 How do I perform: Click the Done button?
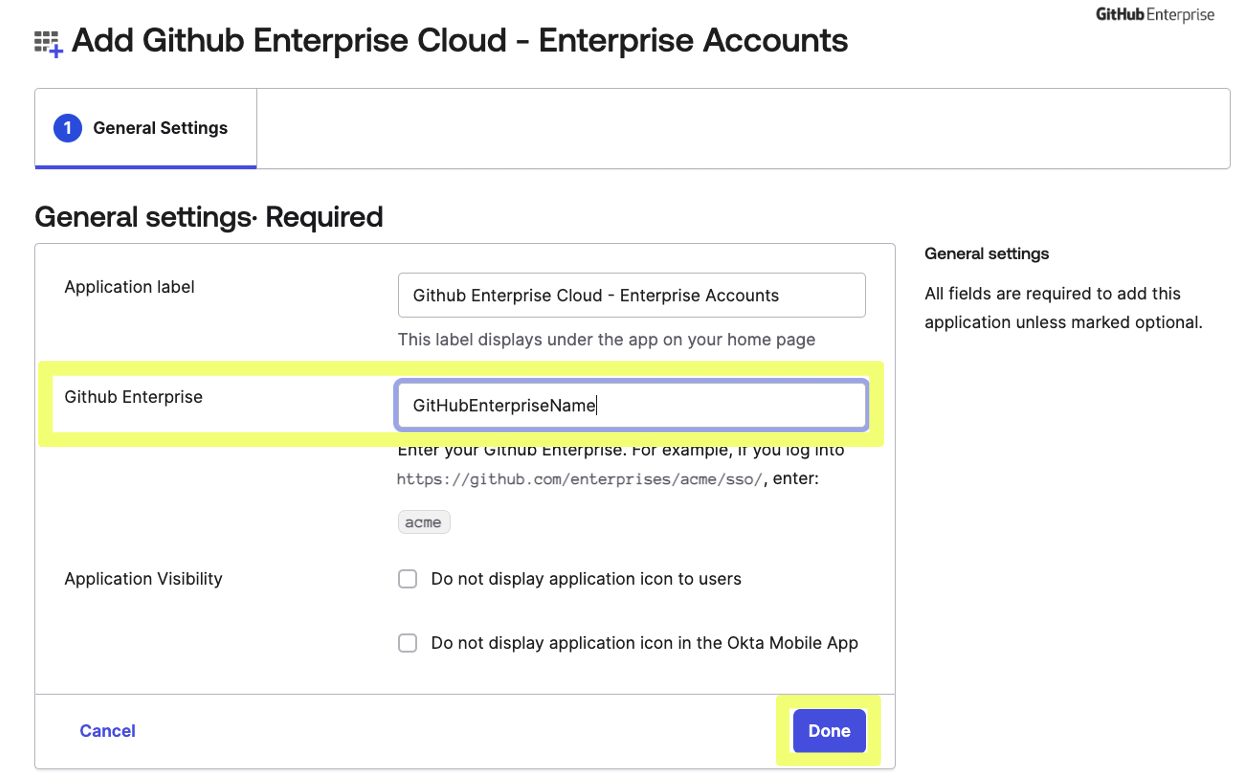click(x=829, y=731)
